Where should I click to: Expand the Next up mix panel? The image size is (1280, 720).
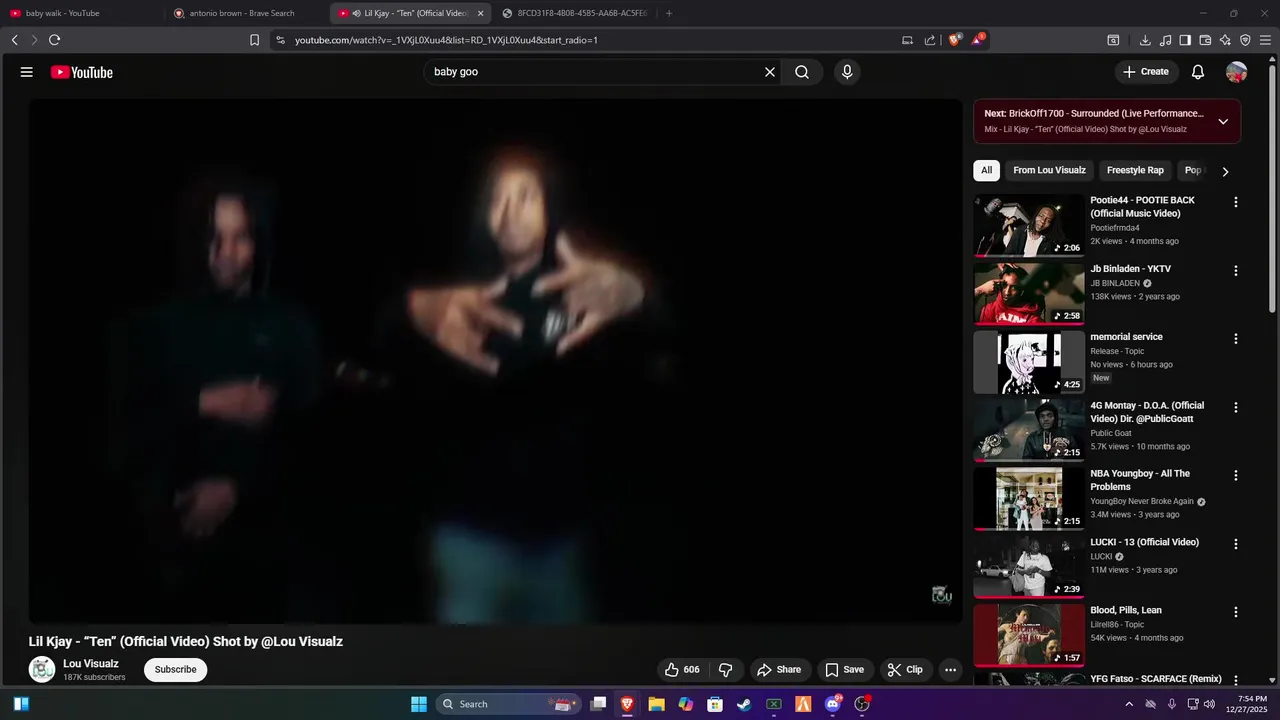tap(1223, 121)
